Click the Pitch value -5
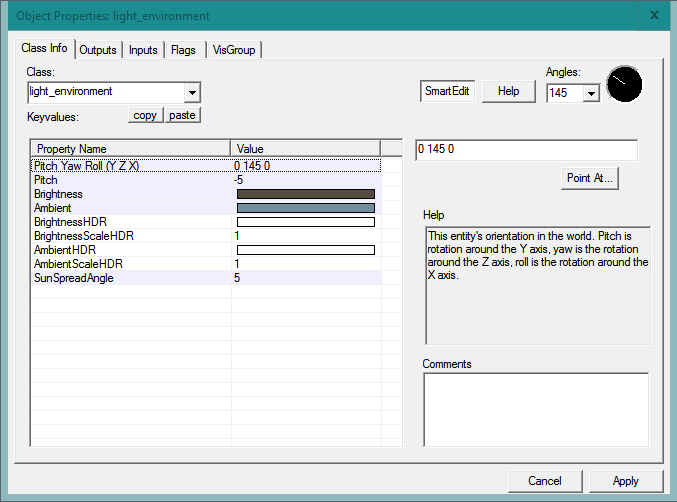Screen dimensions: 677x502 tap(238, 180)
